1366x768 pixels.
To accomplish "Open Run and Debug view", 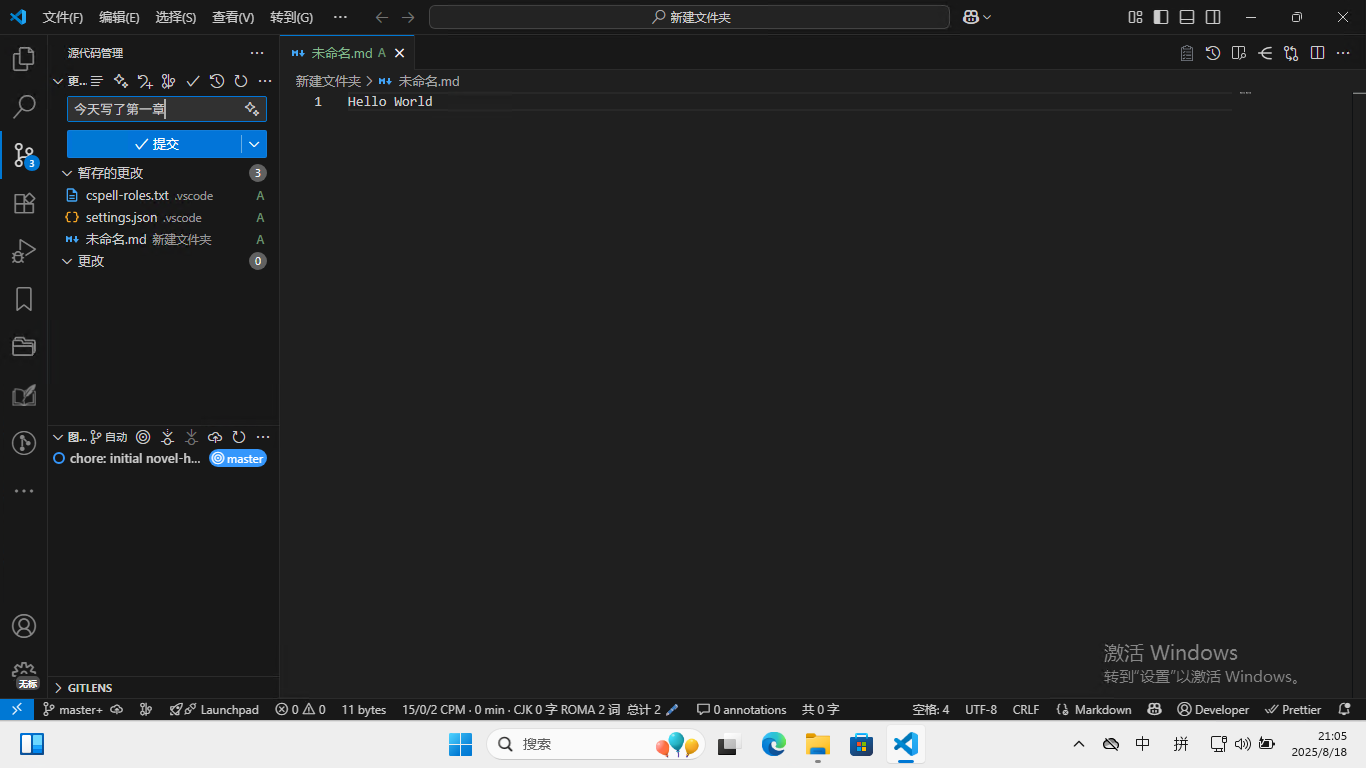I will (24, 251).
